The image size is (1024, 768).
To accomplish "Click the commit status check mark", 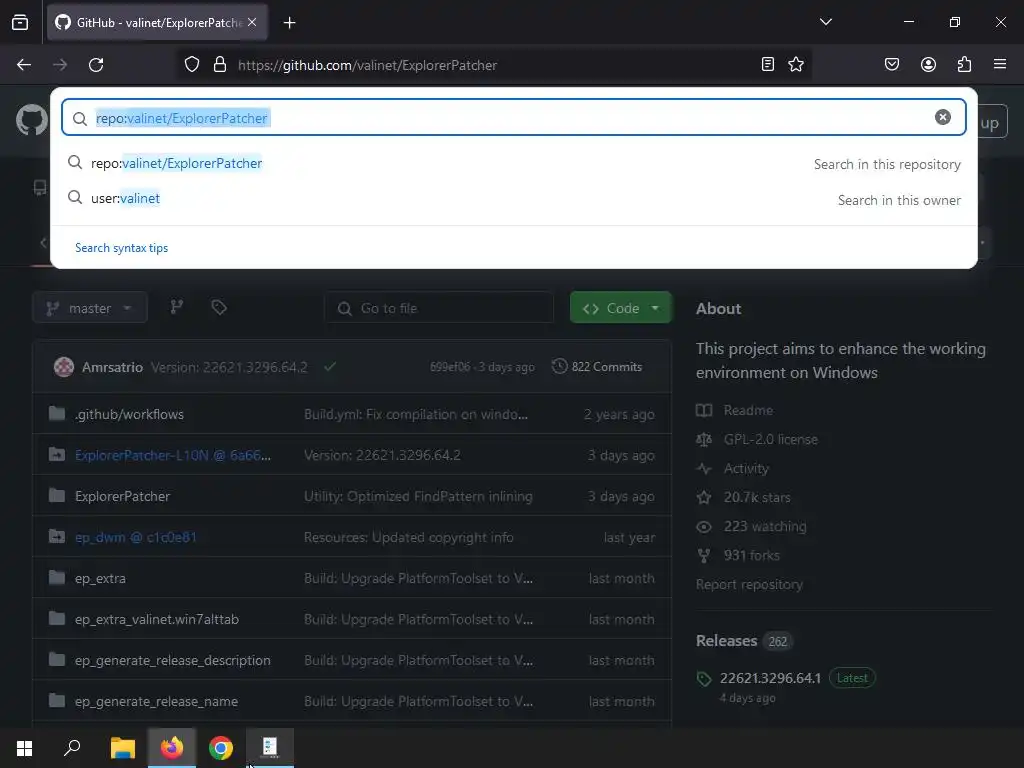I will [x=330, y=366].
